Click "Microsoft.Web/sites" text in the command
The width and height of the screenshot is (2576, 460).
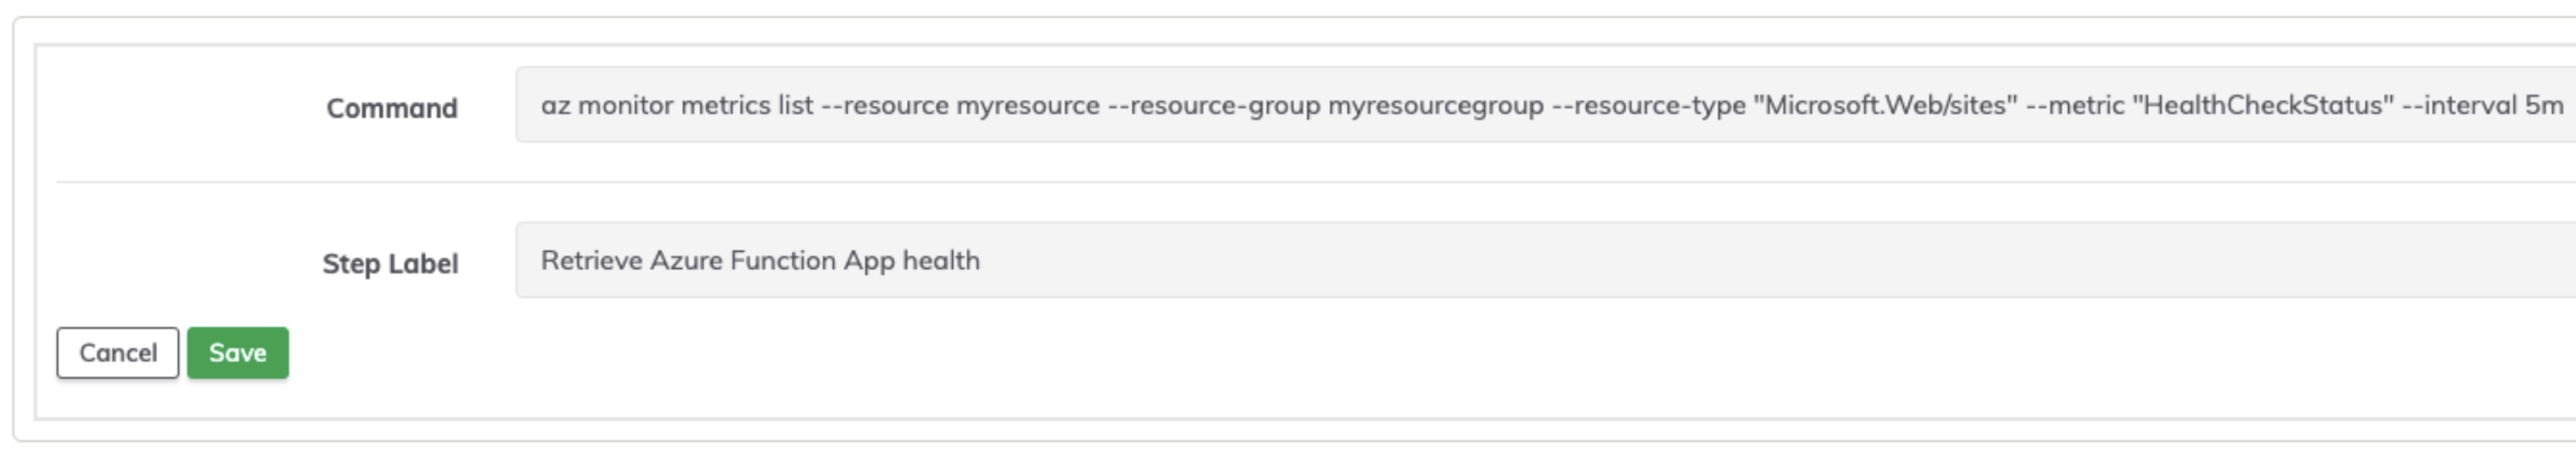[1885, 105]
